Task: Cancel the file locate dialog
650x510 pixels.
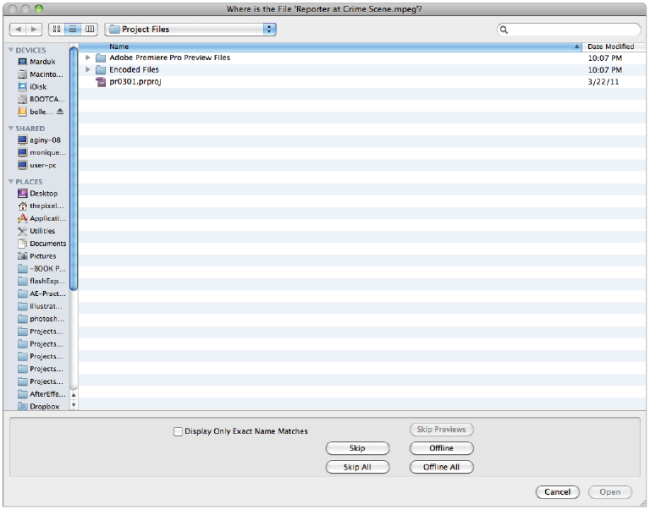Action: [557, 492]
